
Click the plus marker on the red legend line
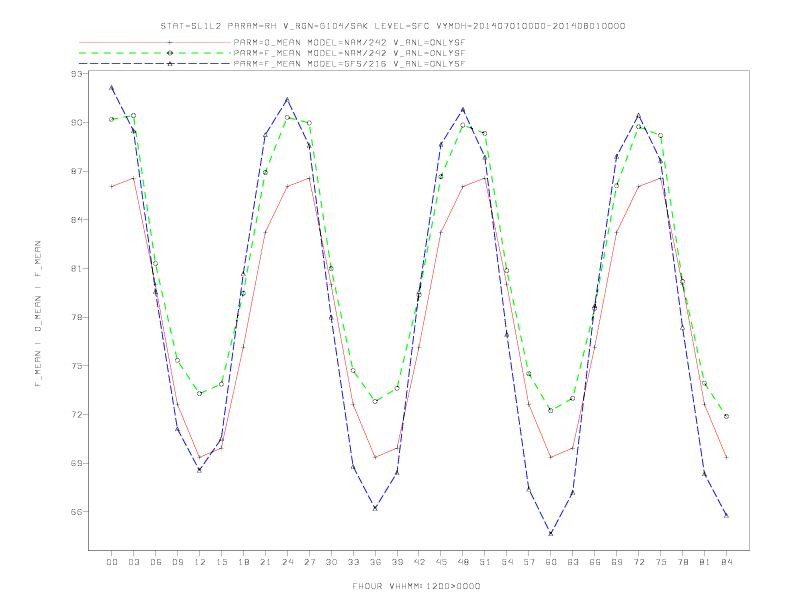coord(170,42)
